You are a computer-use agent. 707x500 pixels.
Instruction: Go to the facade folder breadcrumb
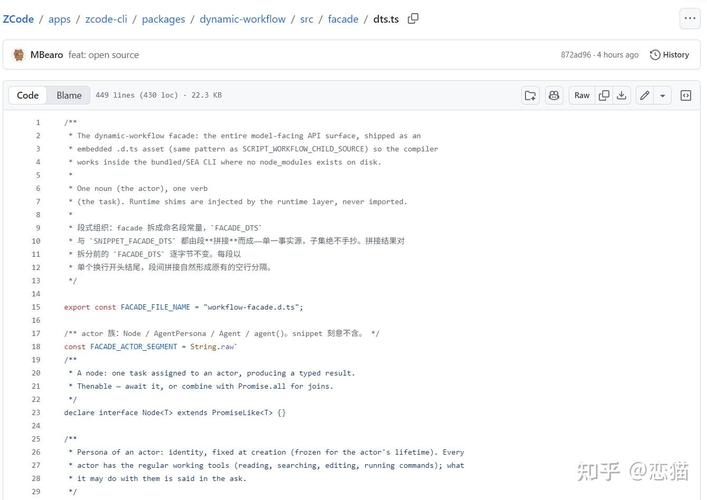(343, 19)
